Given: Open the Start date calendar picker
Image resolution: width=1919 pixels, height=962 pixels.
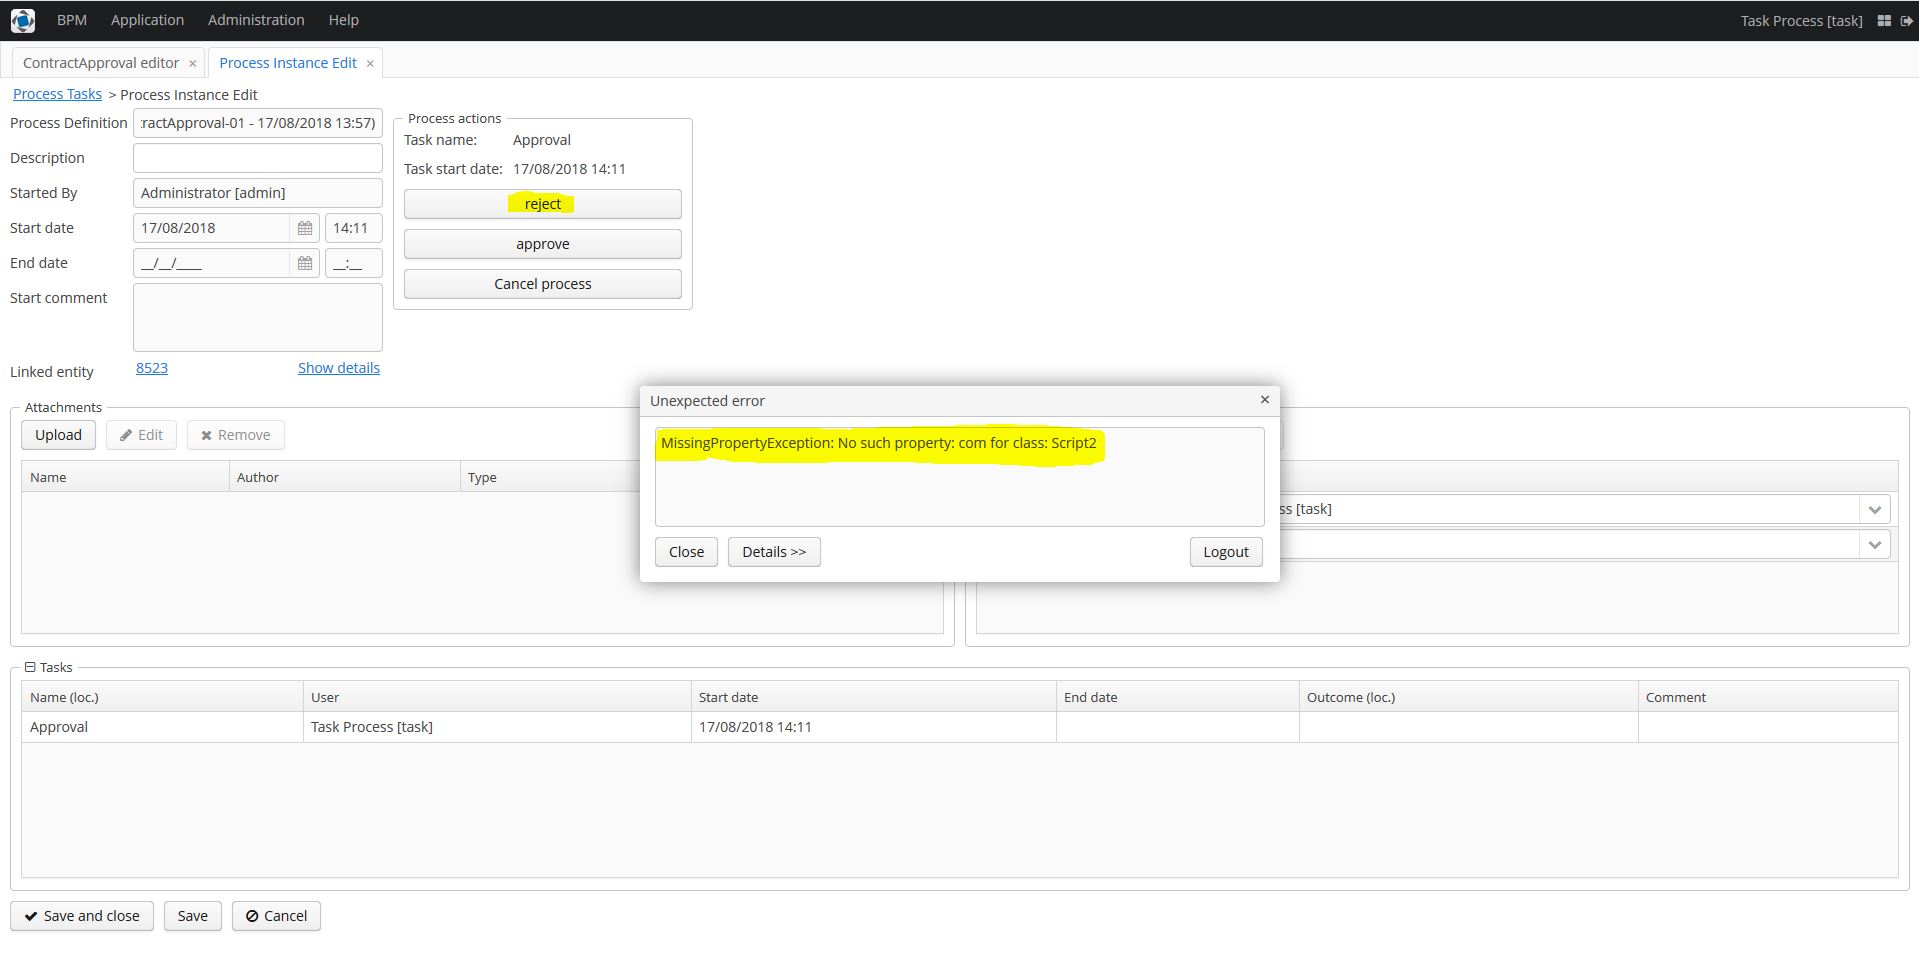Looking at the screenshot, I should point(305,228).
